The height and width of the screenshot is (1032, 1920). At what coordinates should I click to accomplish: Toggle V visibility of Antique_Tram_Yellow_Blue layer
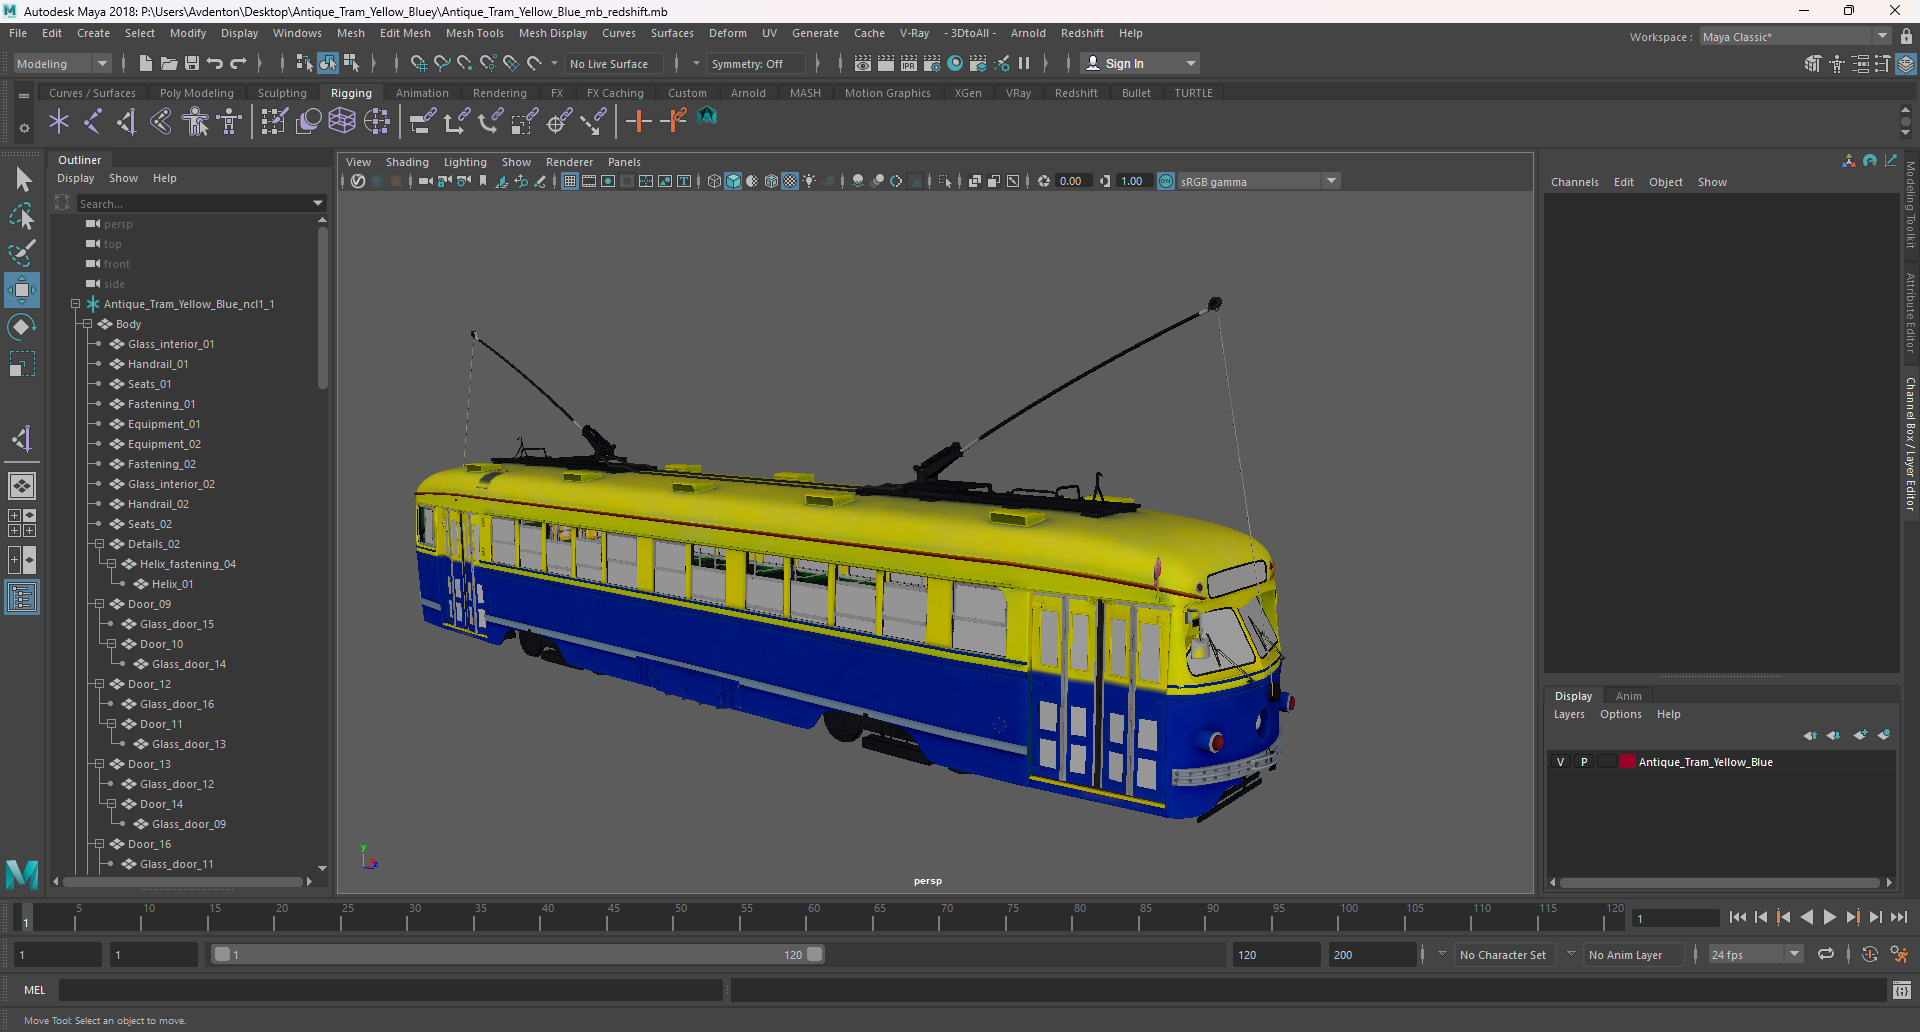[x=1560, y=762]
